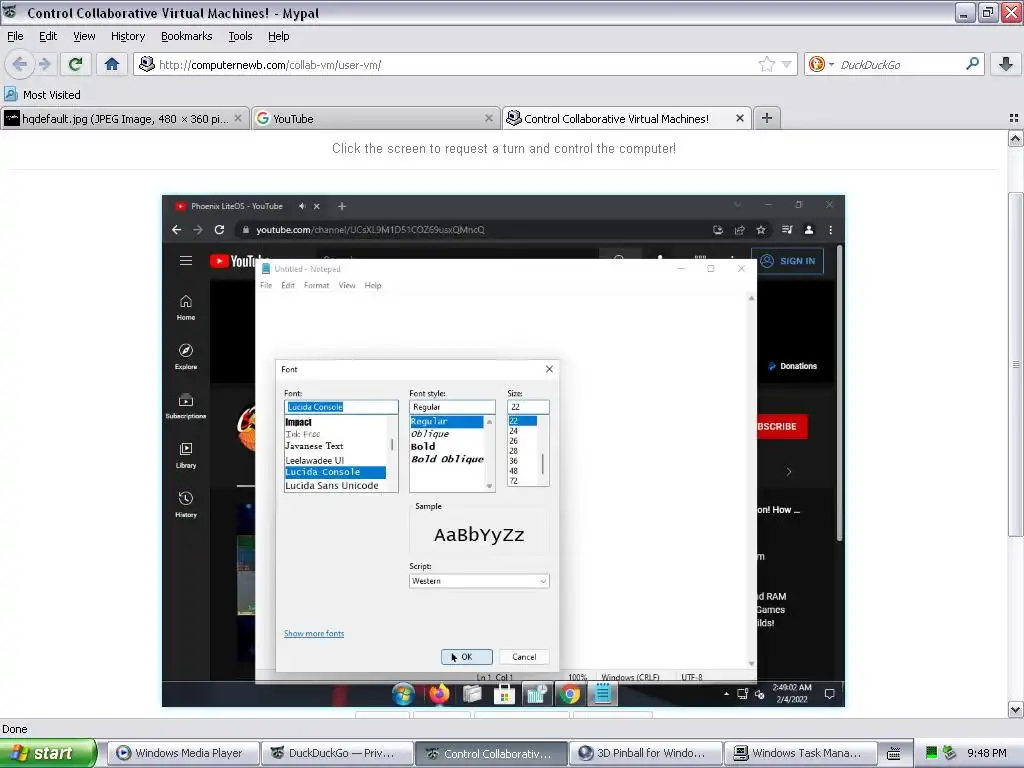The image size is (1024, 768).
Task: Close the Font dialog with X
Action: point(549,369)
